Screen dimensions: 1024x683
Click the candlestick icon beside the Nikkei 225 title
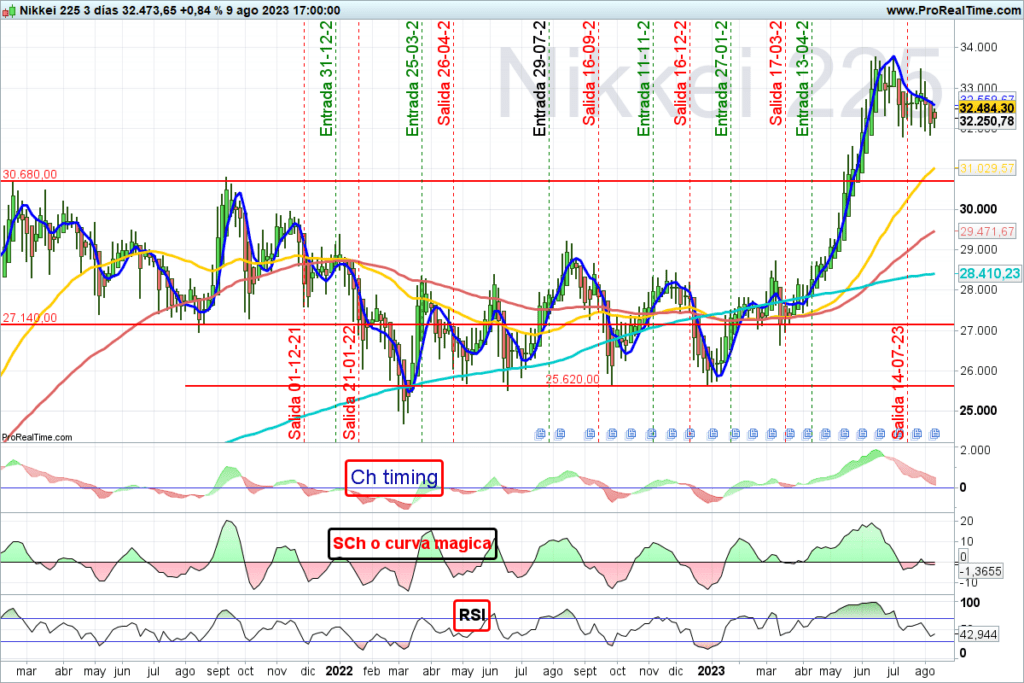click(8, 10)
